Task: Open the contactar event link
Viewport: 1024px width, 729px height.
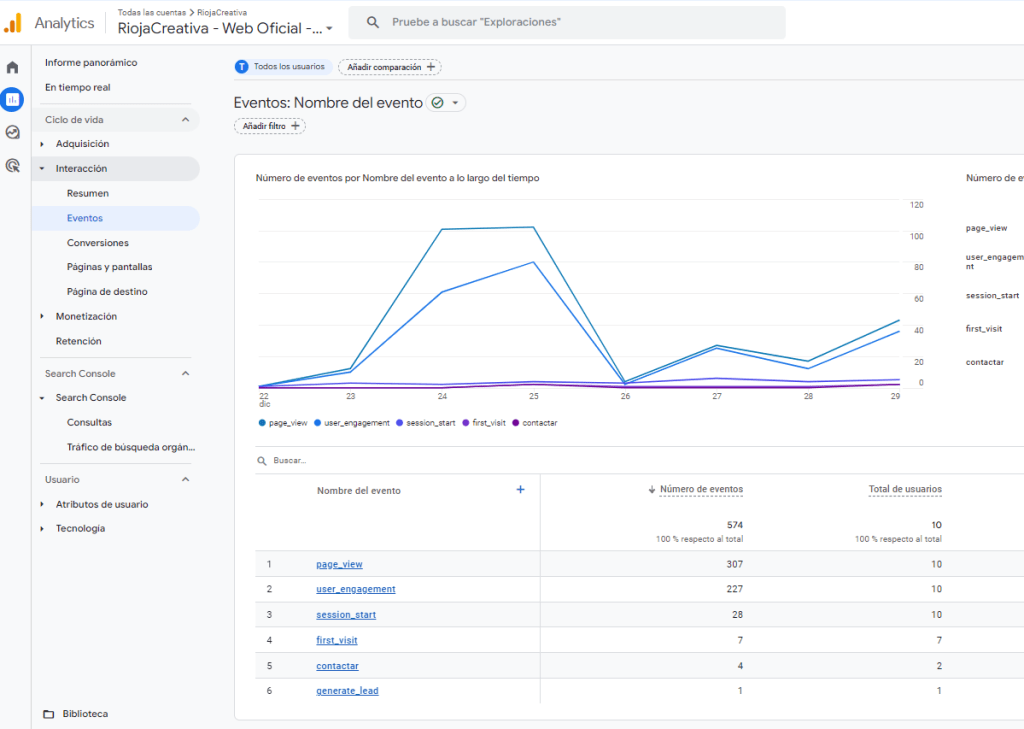Action: pyautogui.click(x=337, y=666)
